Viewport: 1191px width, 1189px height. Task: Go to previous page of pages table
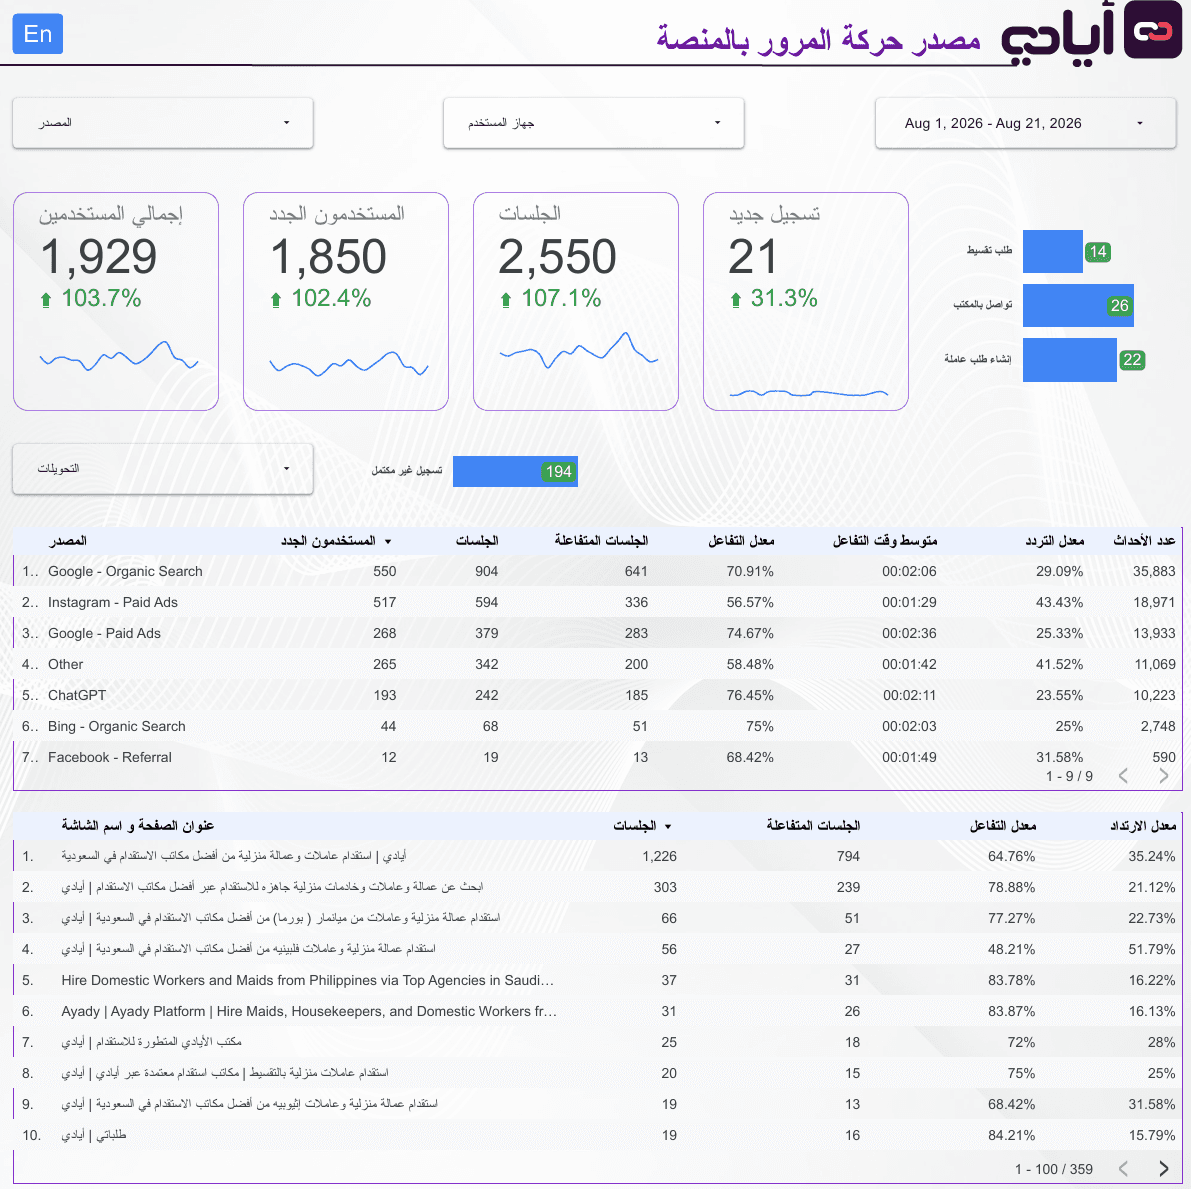[1124, 1168]
